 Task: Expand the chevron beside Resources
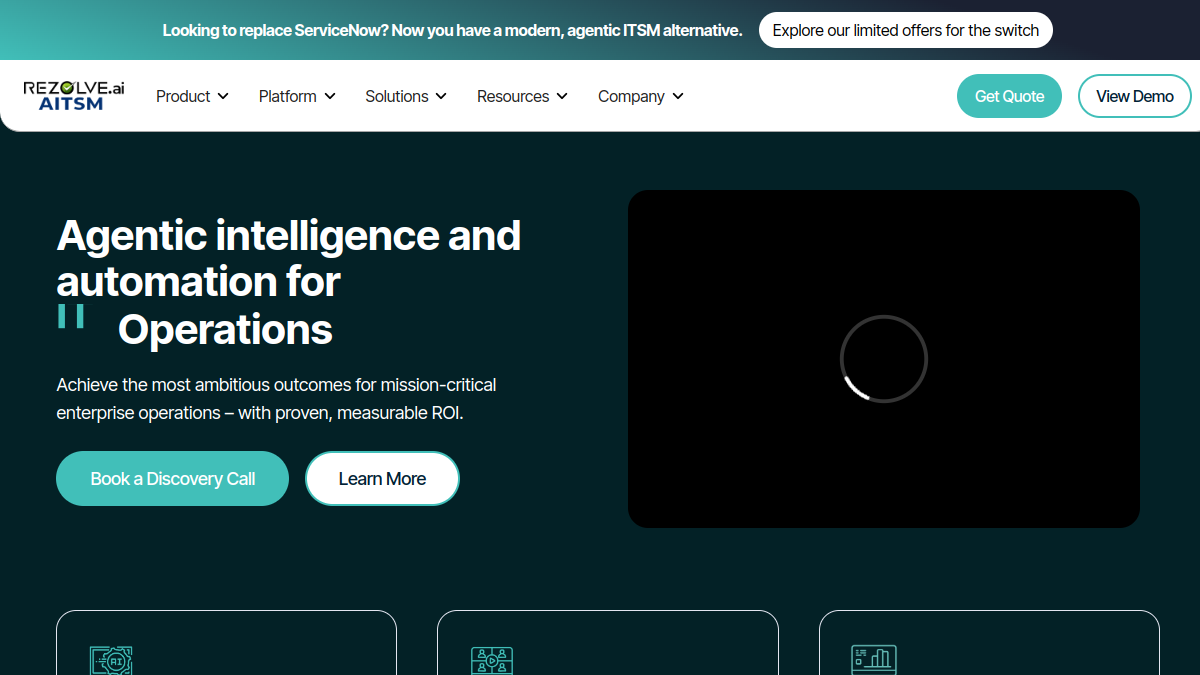click(562, 96)
